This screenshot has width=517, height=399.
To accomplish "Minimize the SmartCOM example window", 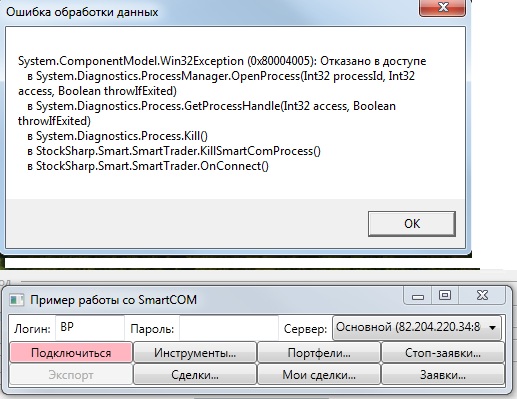I will 418,296.
